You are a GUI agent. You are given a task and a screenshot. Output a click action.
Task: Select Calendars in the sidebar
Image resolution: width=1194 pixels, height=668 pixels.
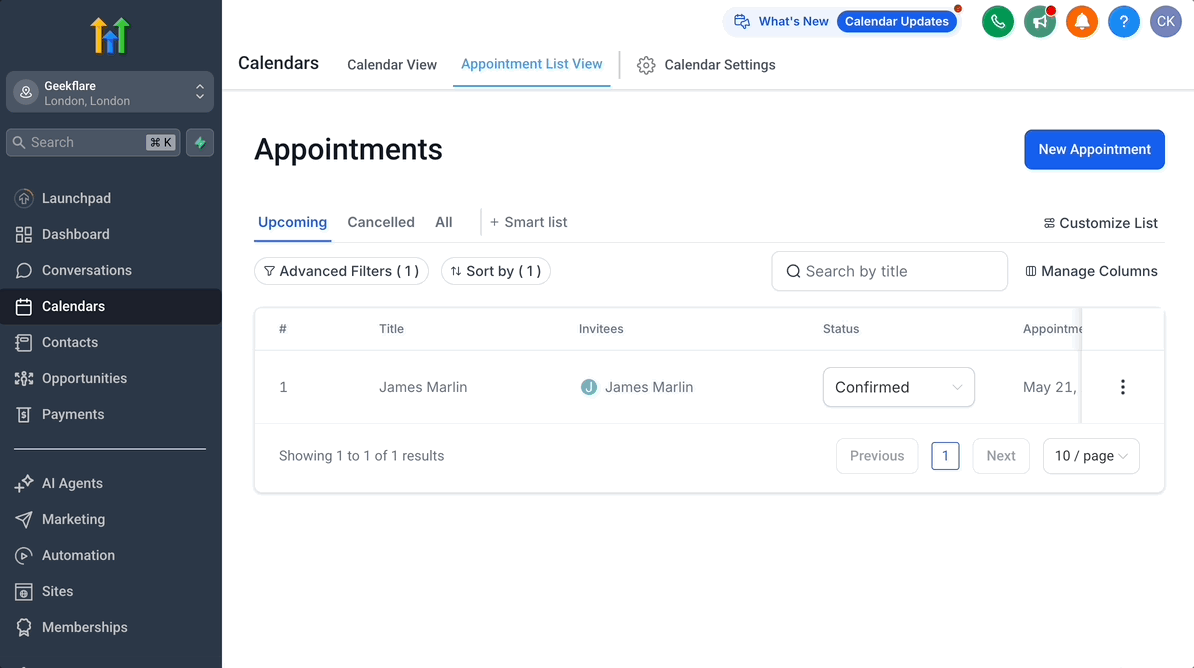pyautogui.click(x=110, y=306)
